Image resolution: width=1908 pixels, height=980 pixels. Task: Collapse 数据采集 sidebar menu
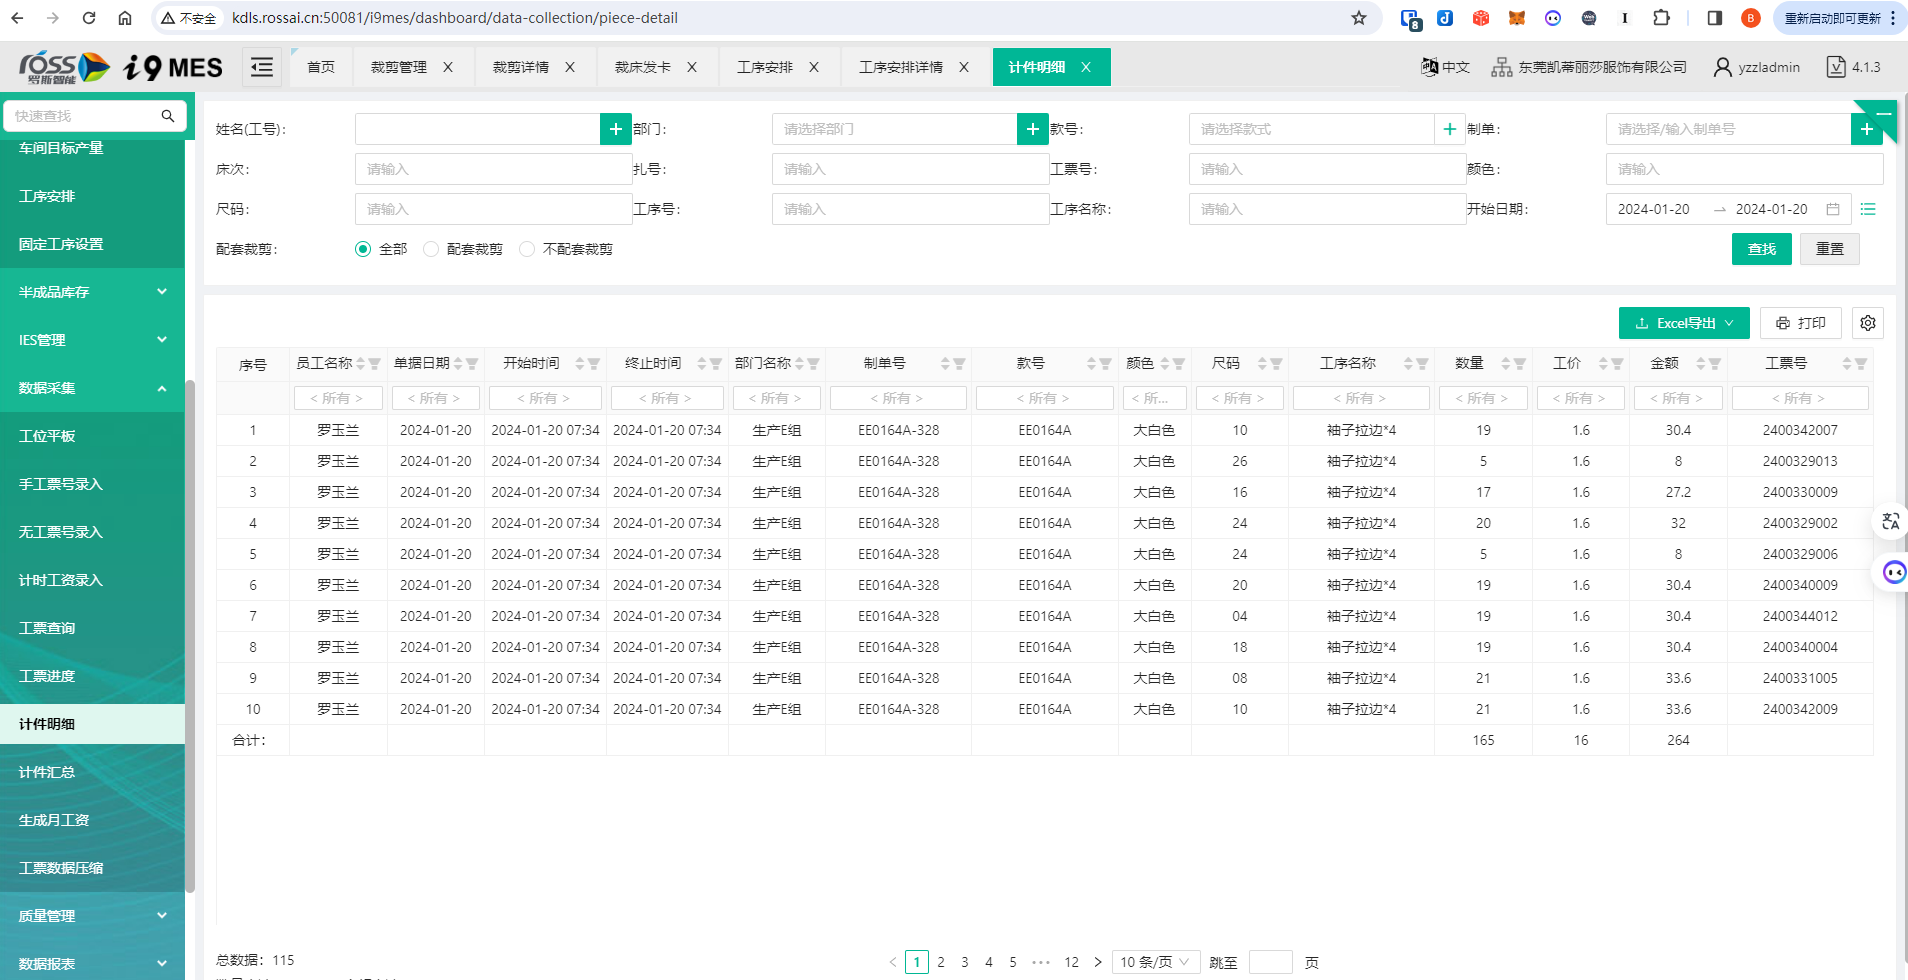(x=92, y=388)
